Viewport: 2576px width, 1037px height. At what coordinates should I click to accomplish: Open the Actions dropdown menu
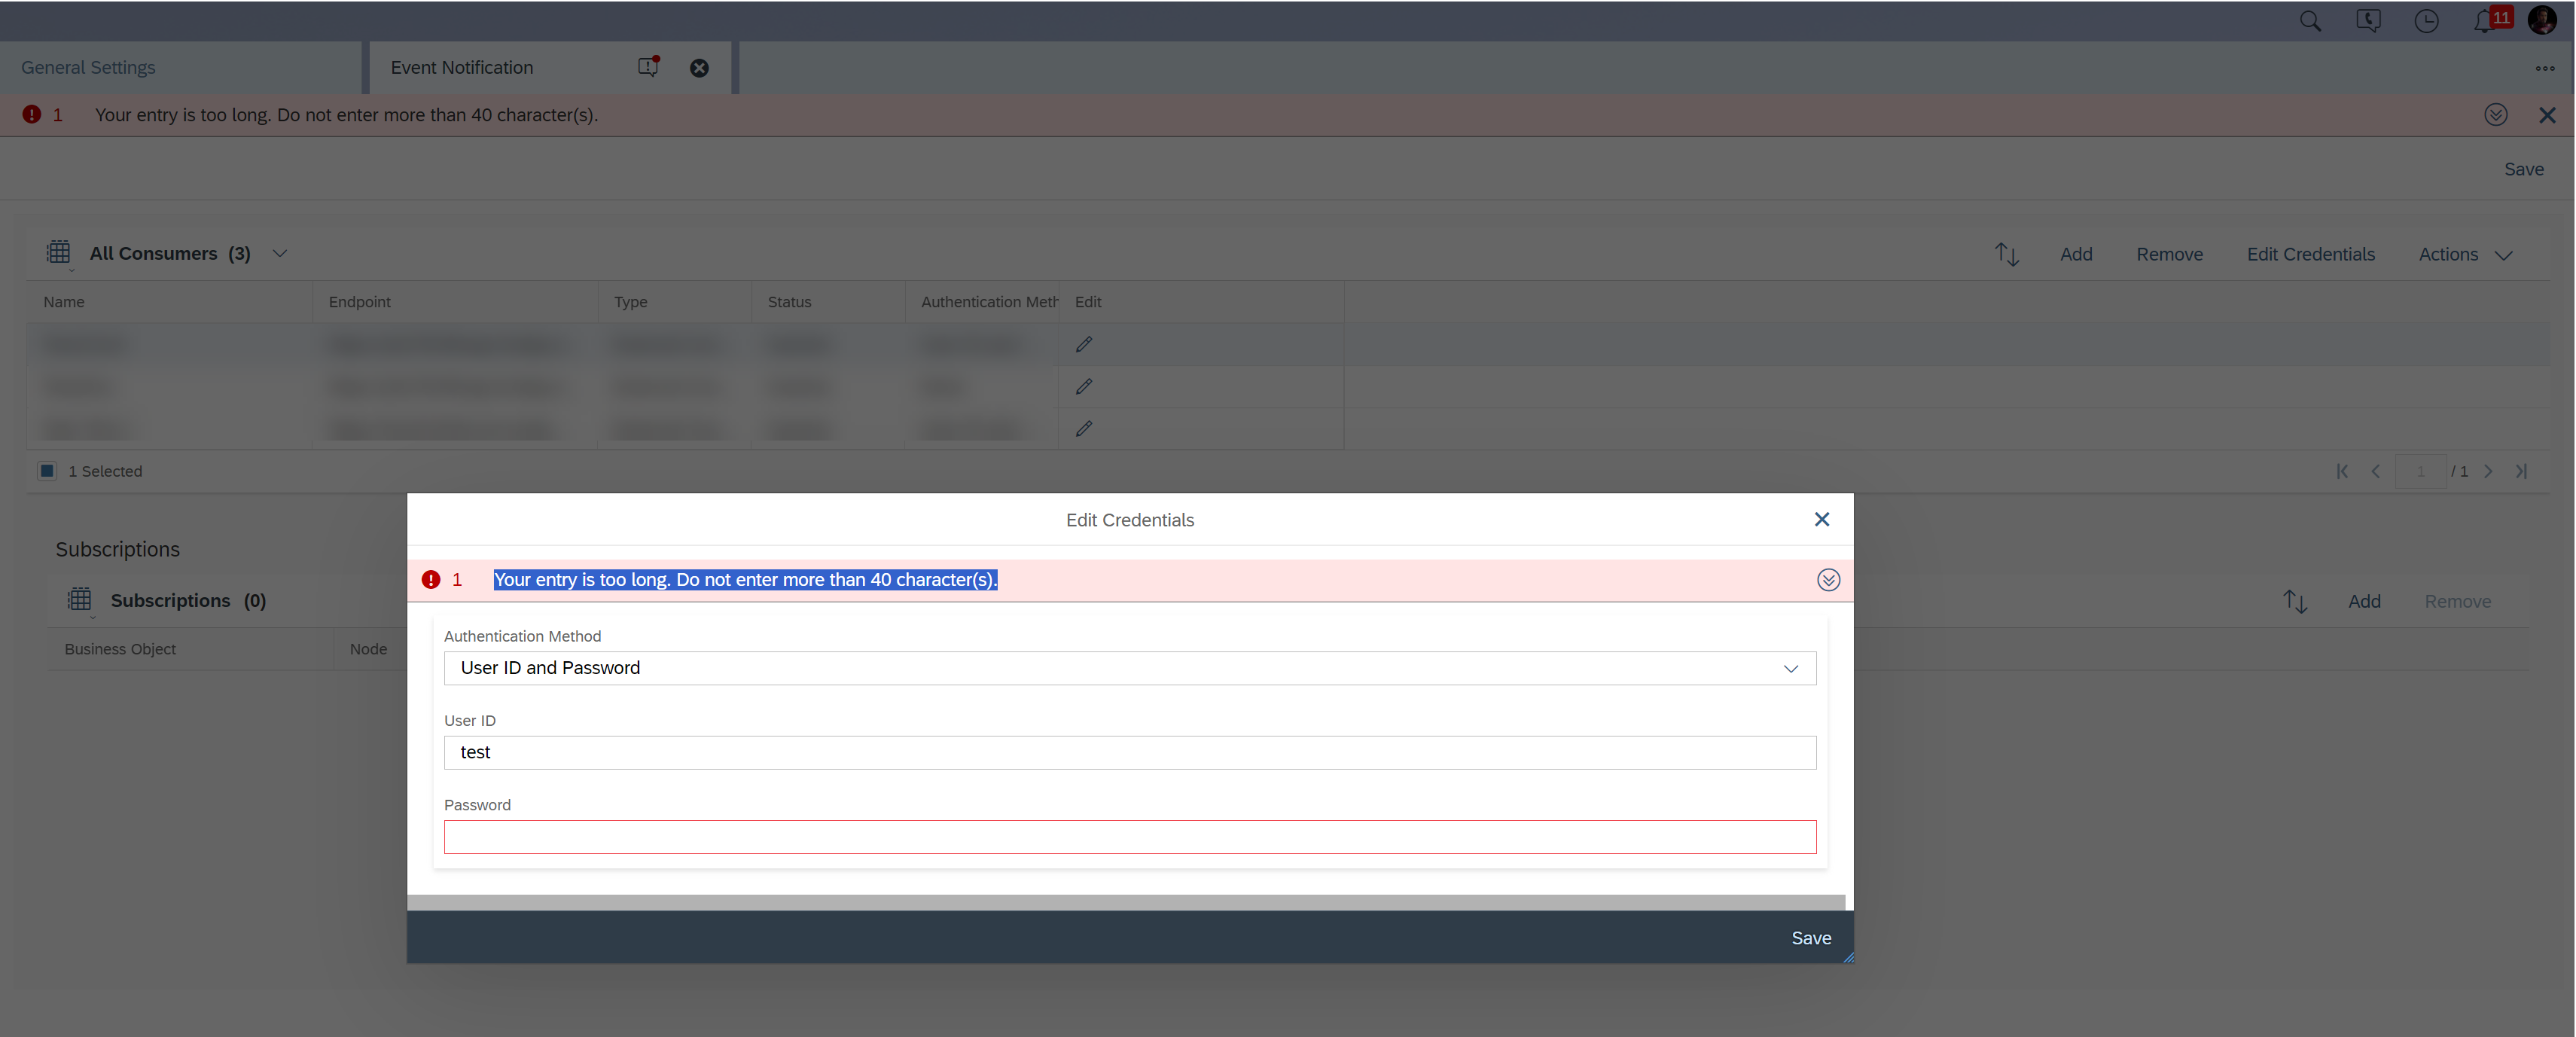2465,255
